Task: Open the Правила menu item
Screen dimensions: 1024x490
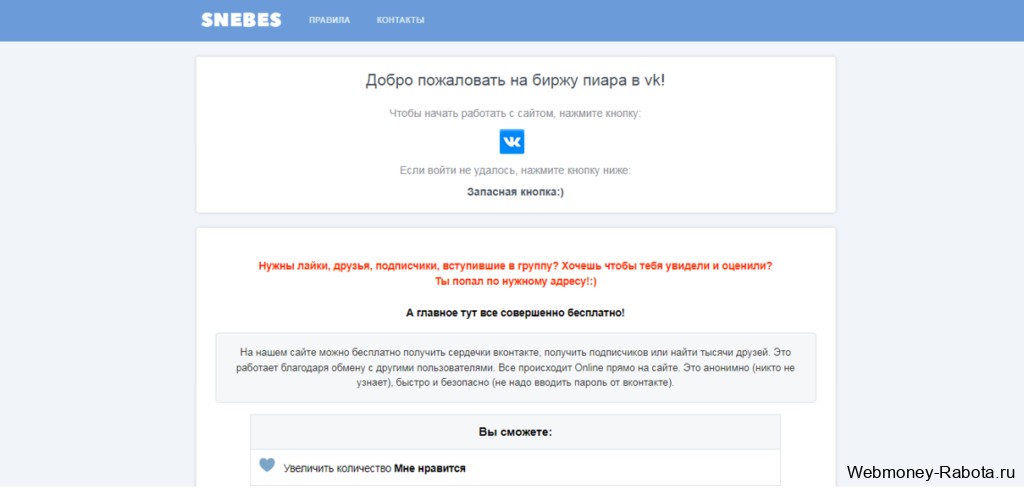Action: click(x=329, y=20)
